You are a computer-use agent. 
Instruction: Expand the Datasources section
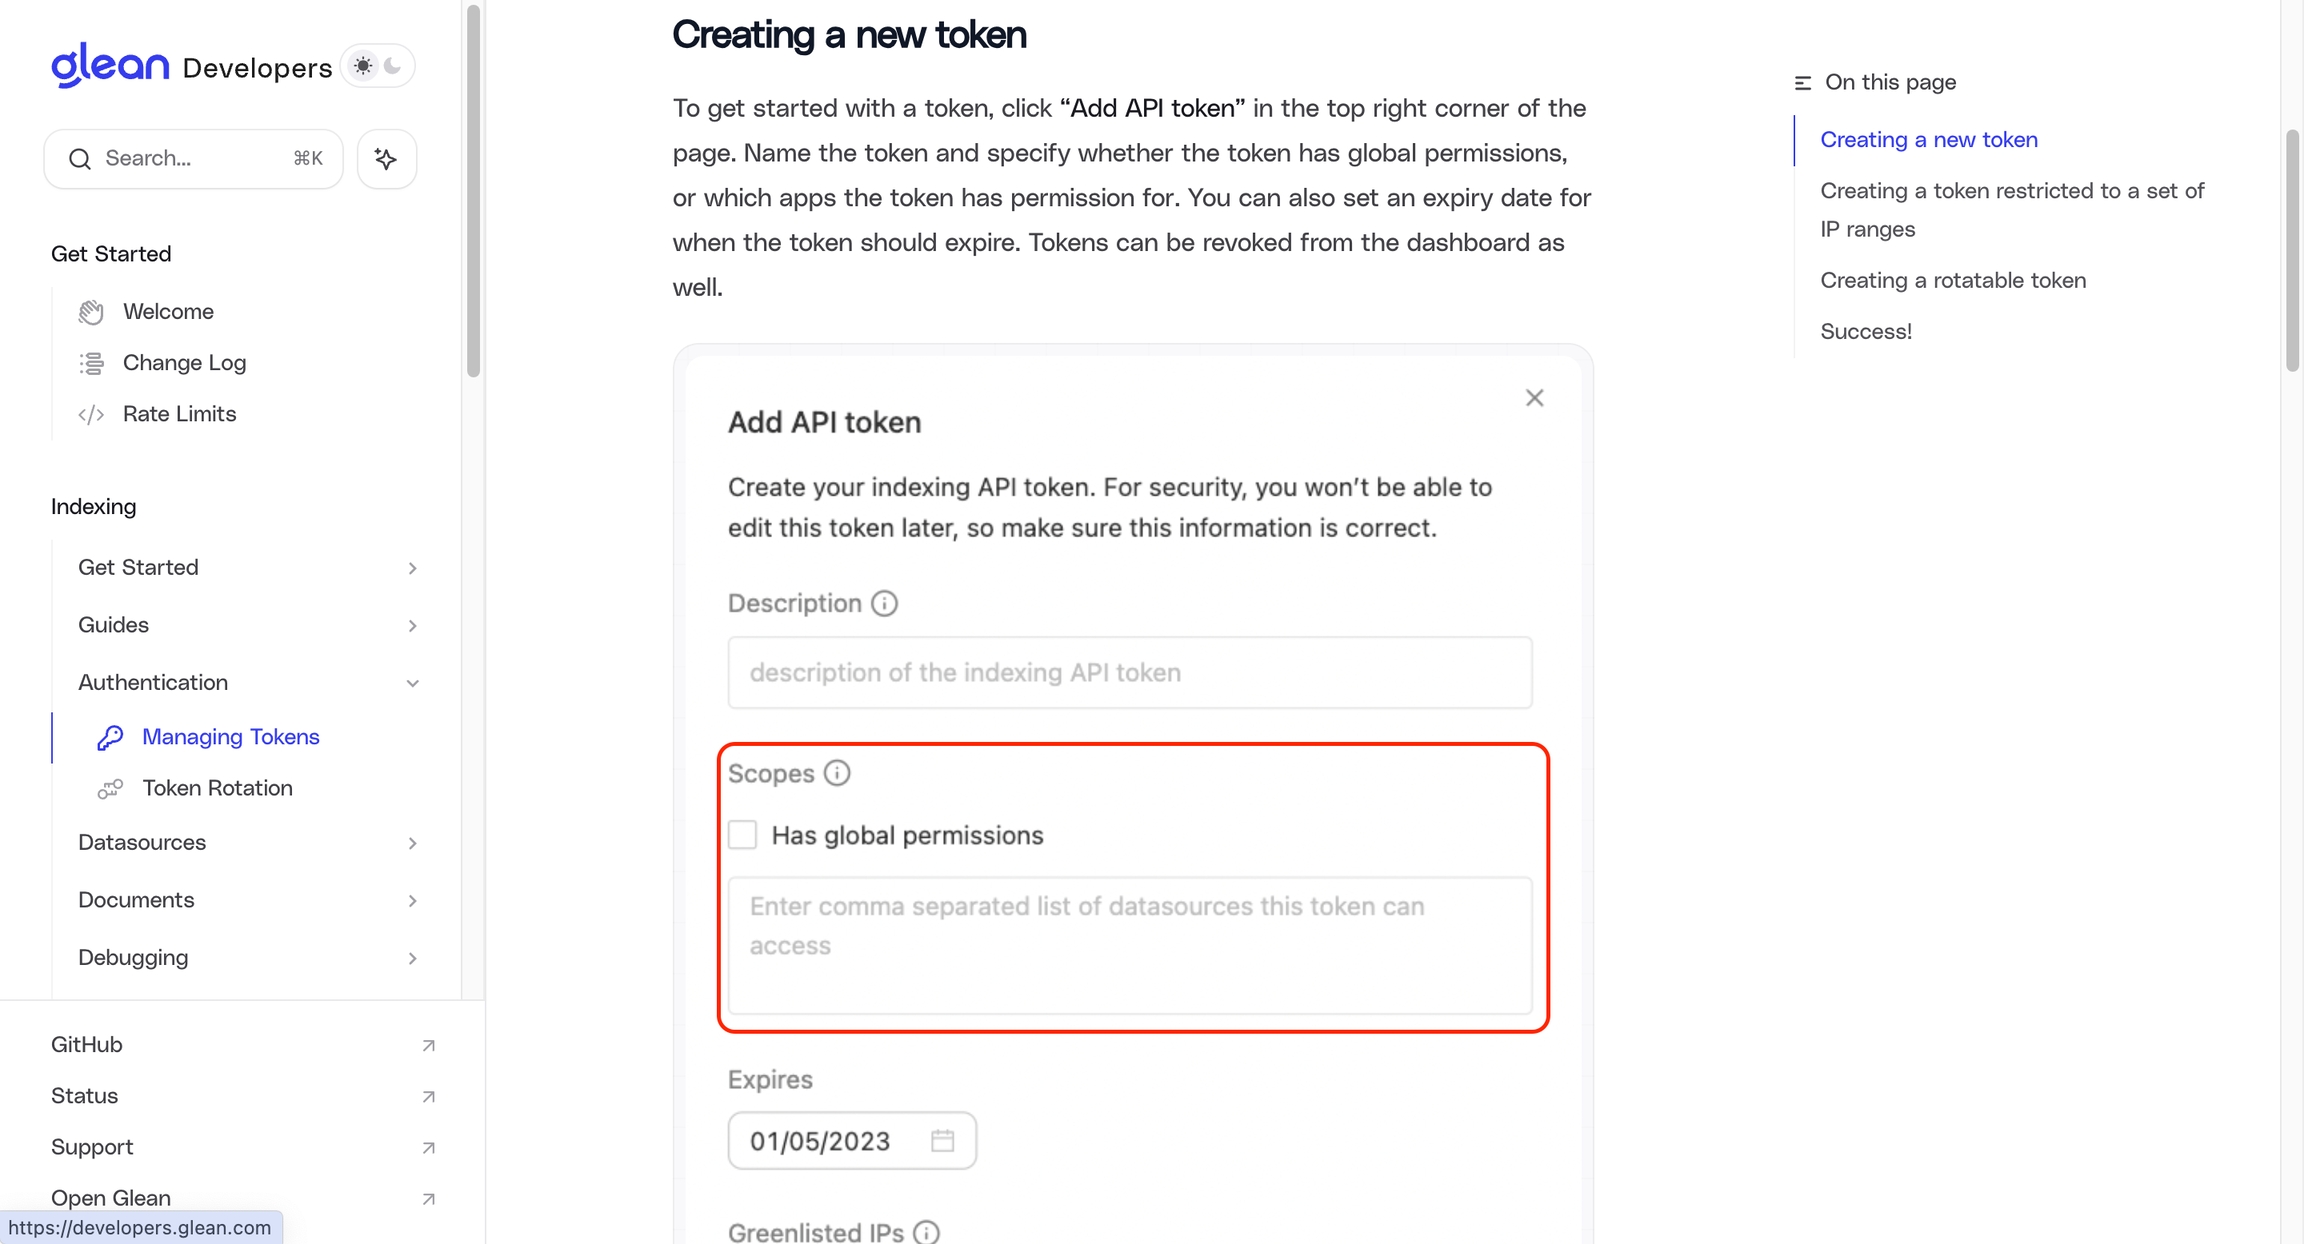[412, 843]
